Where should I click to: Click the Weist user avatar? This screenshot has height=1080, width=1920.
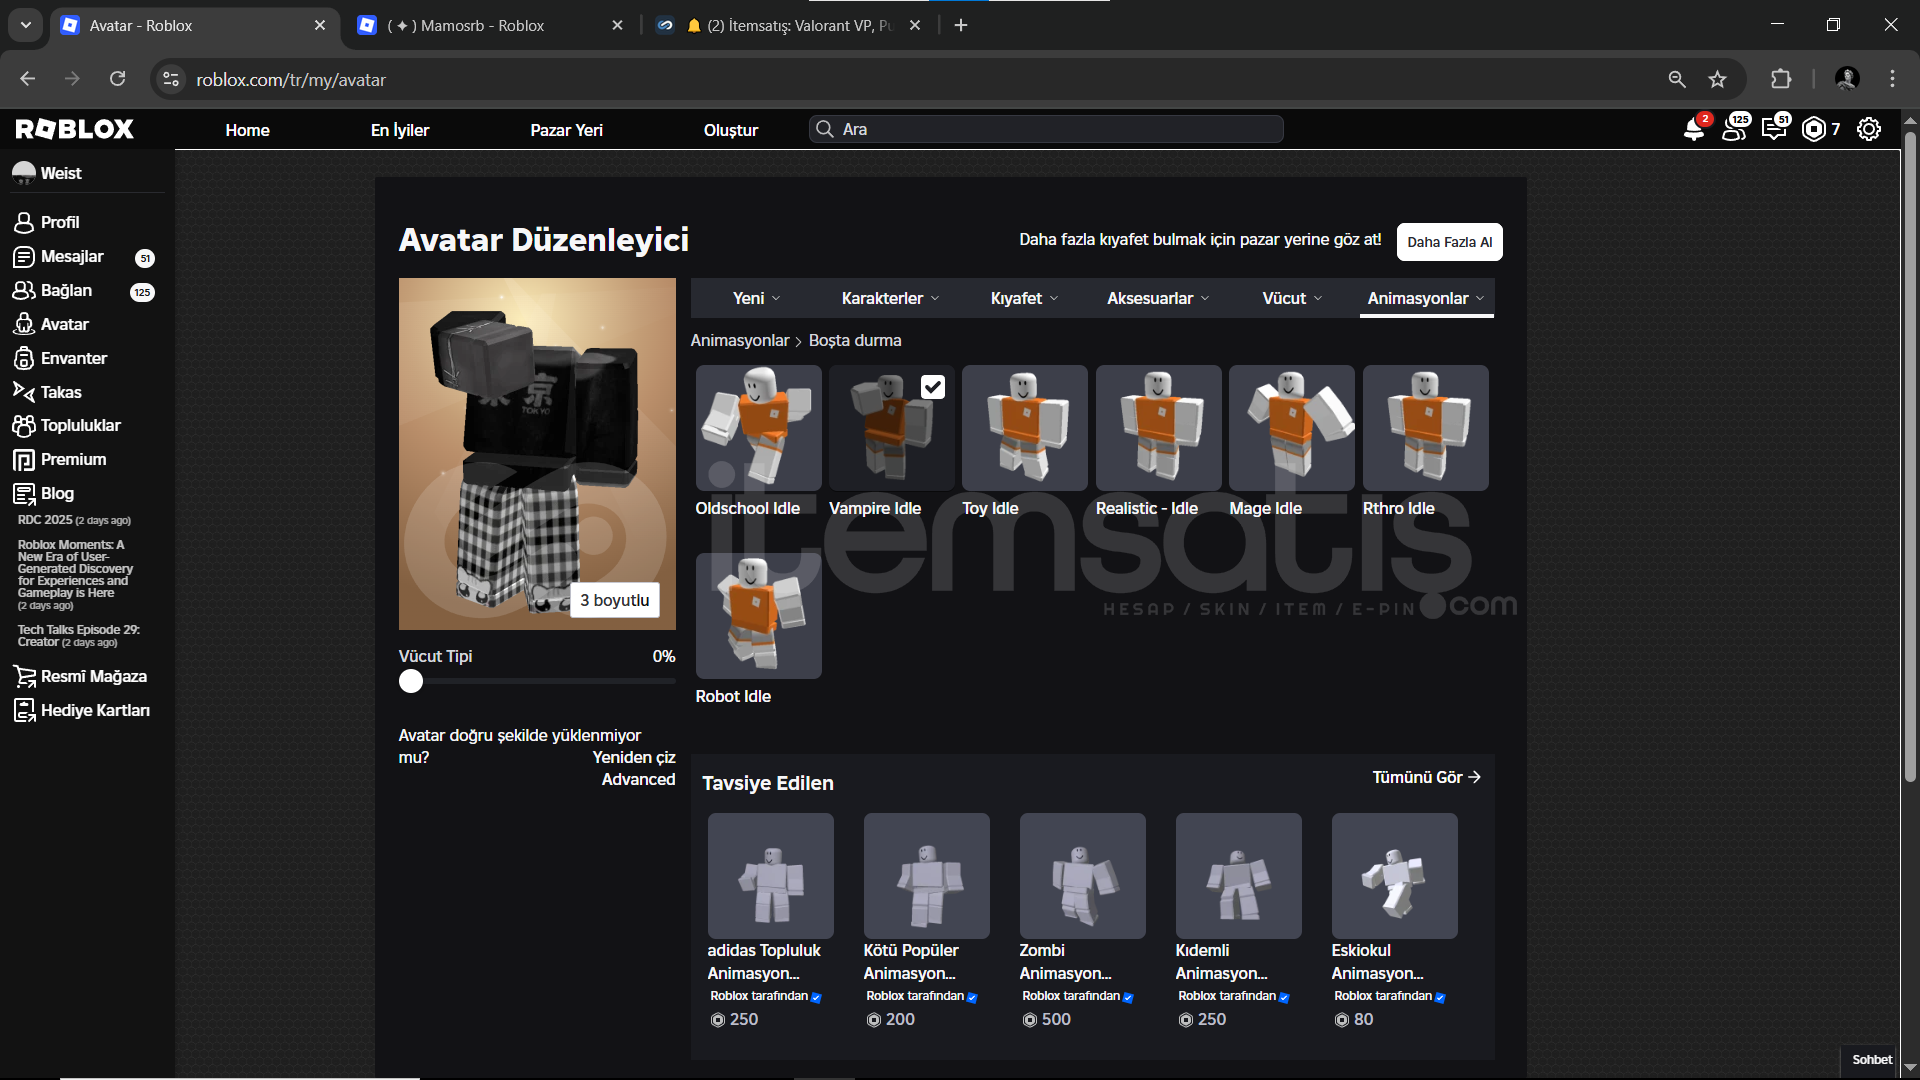(x=24, y=173)
